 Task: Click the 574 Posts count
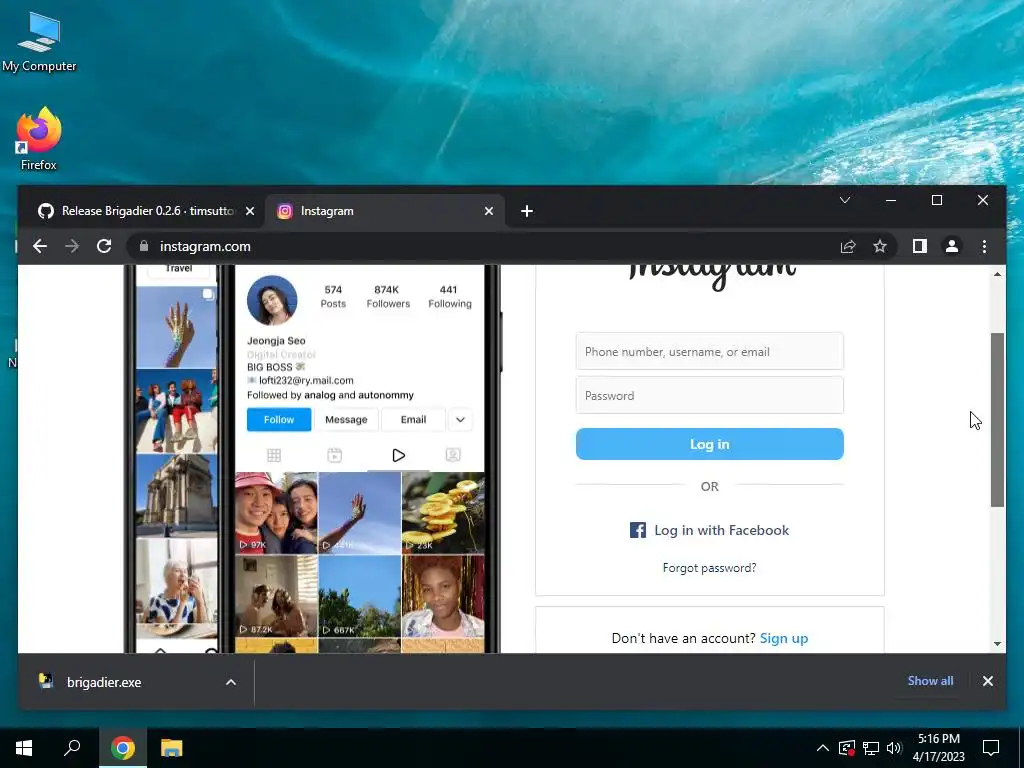click(333, 296)
